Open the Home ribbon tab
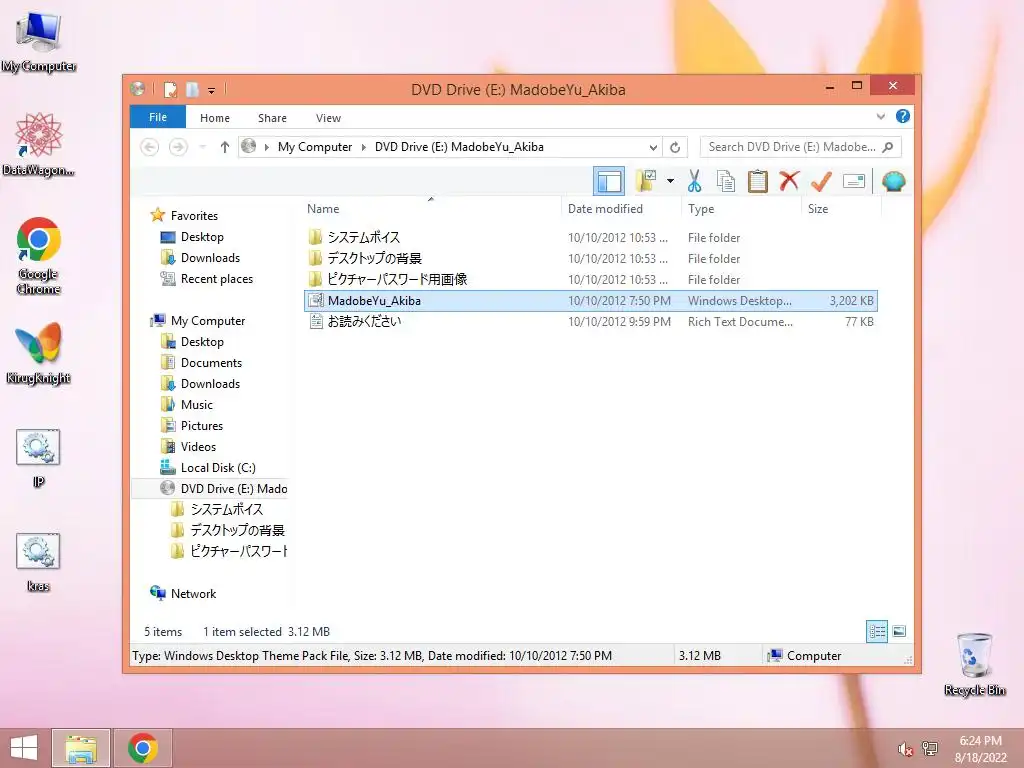 click(x=215, y=118)
